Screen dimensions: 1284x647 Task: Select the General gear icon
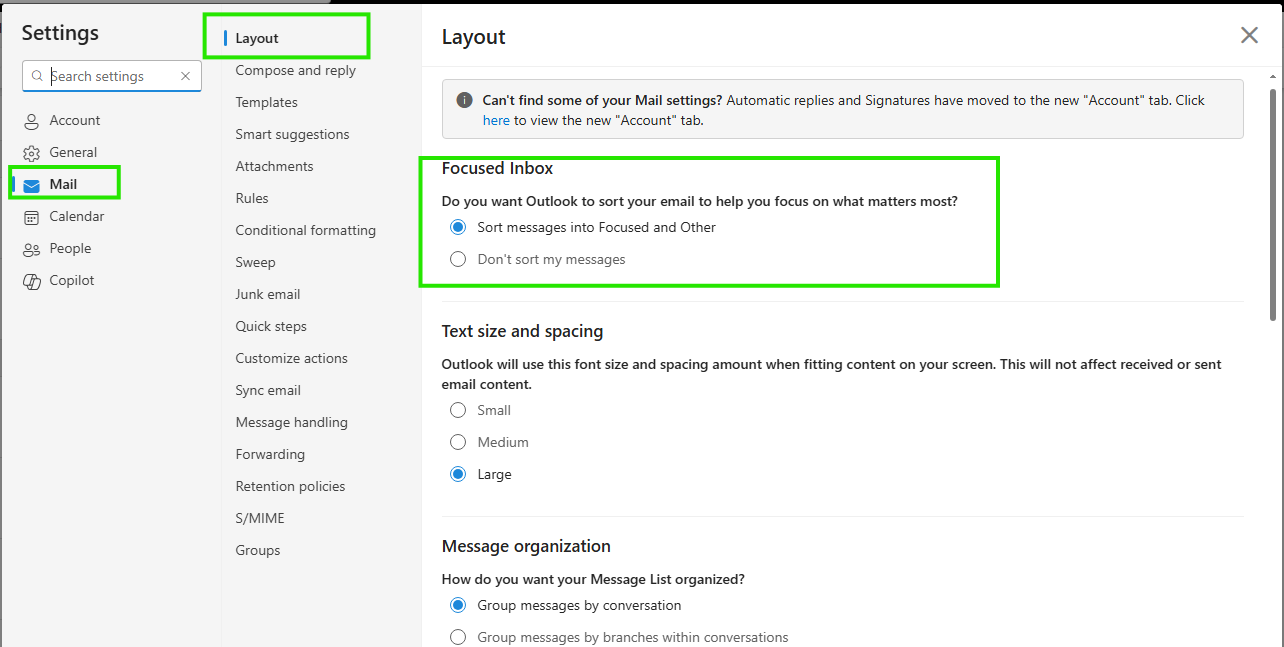point(31,153)
